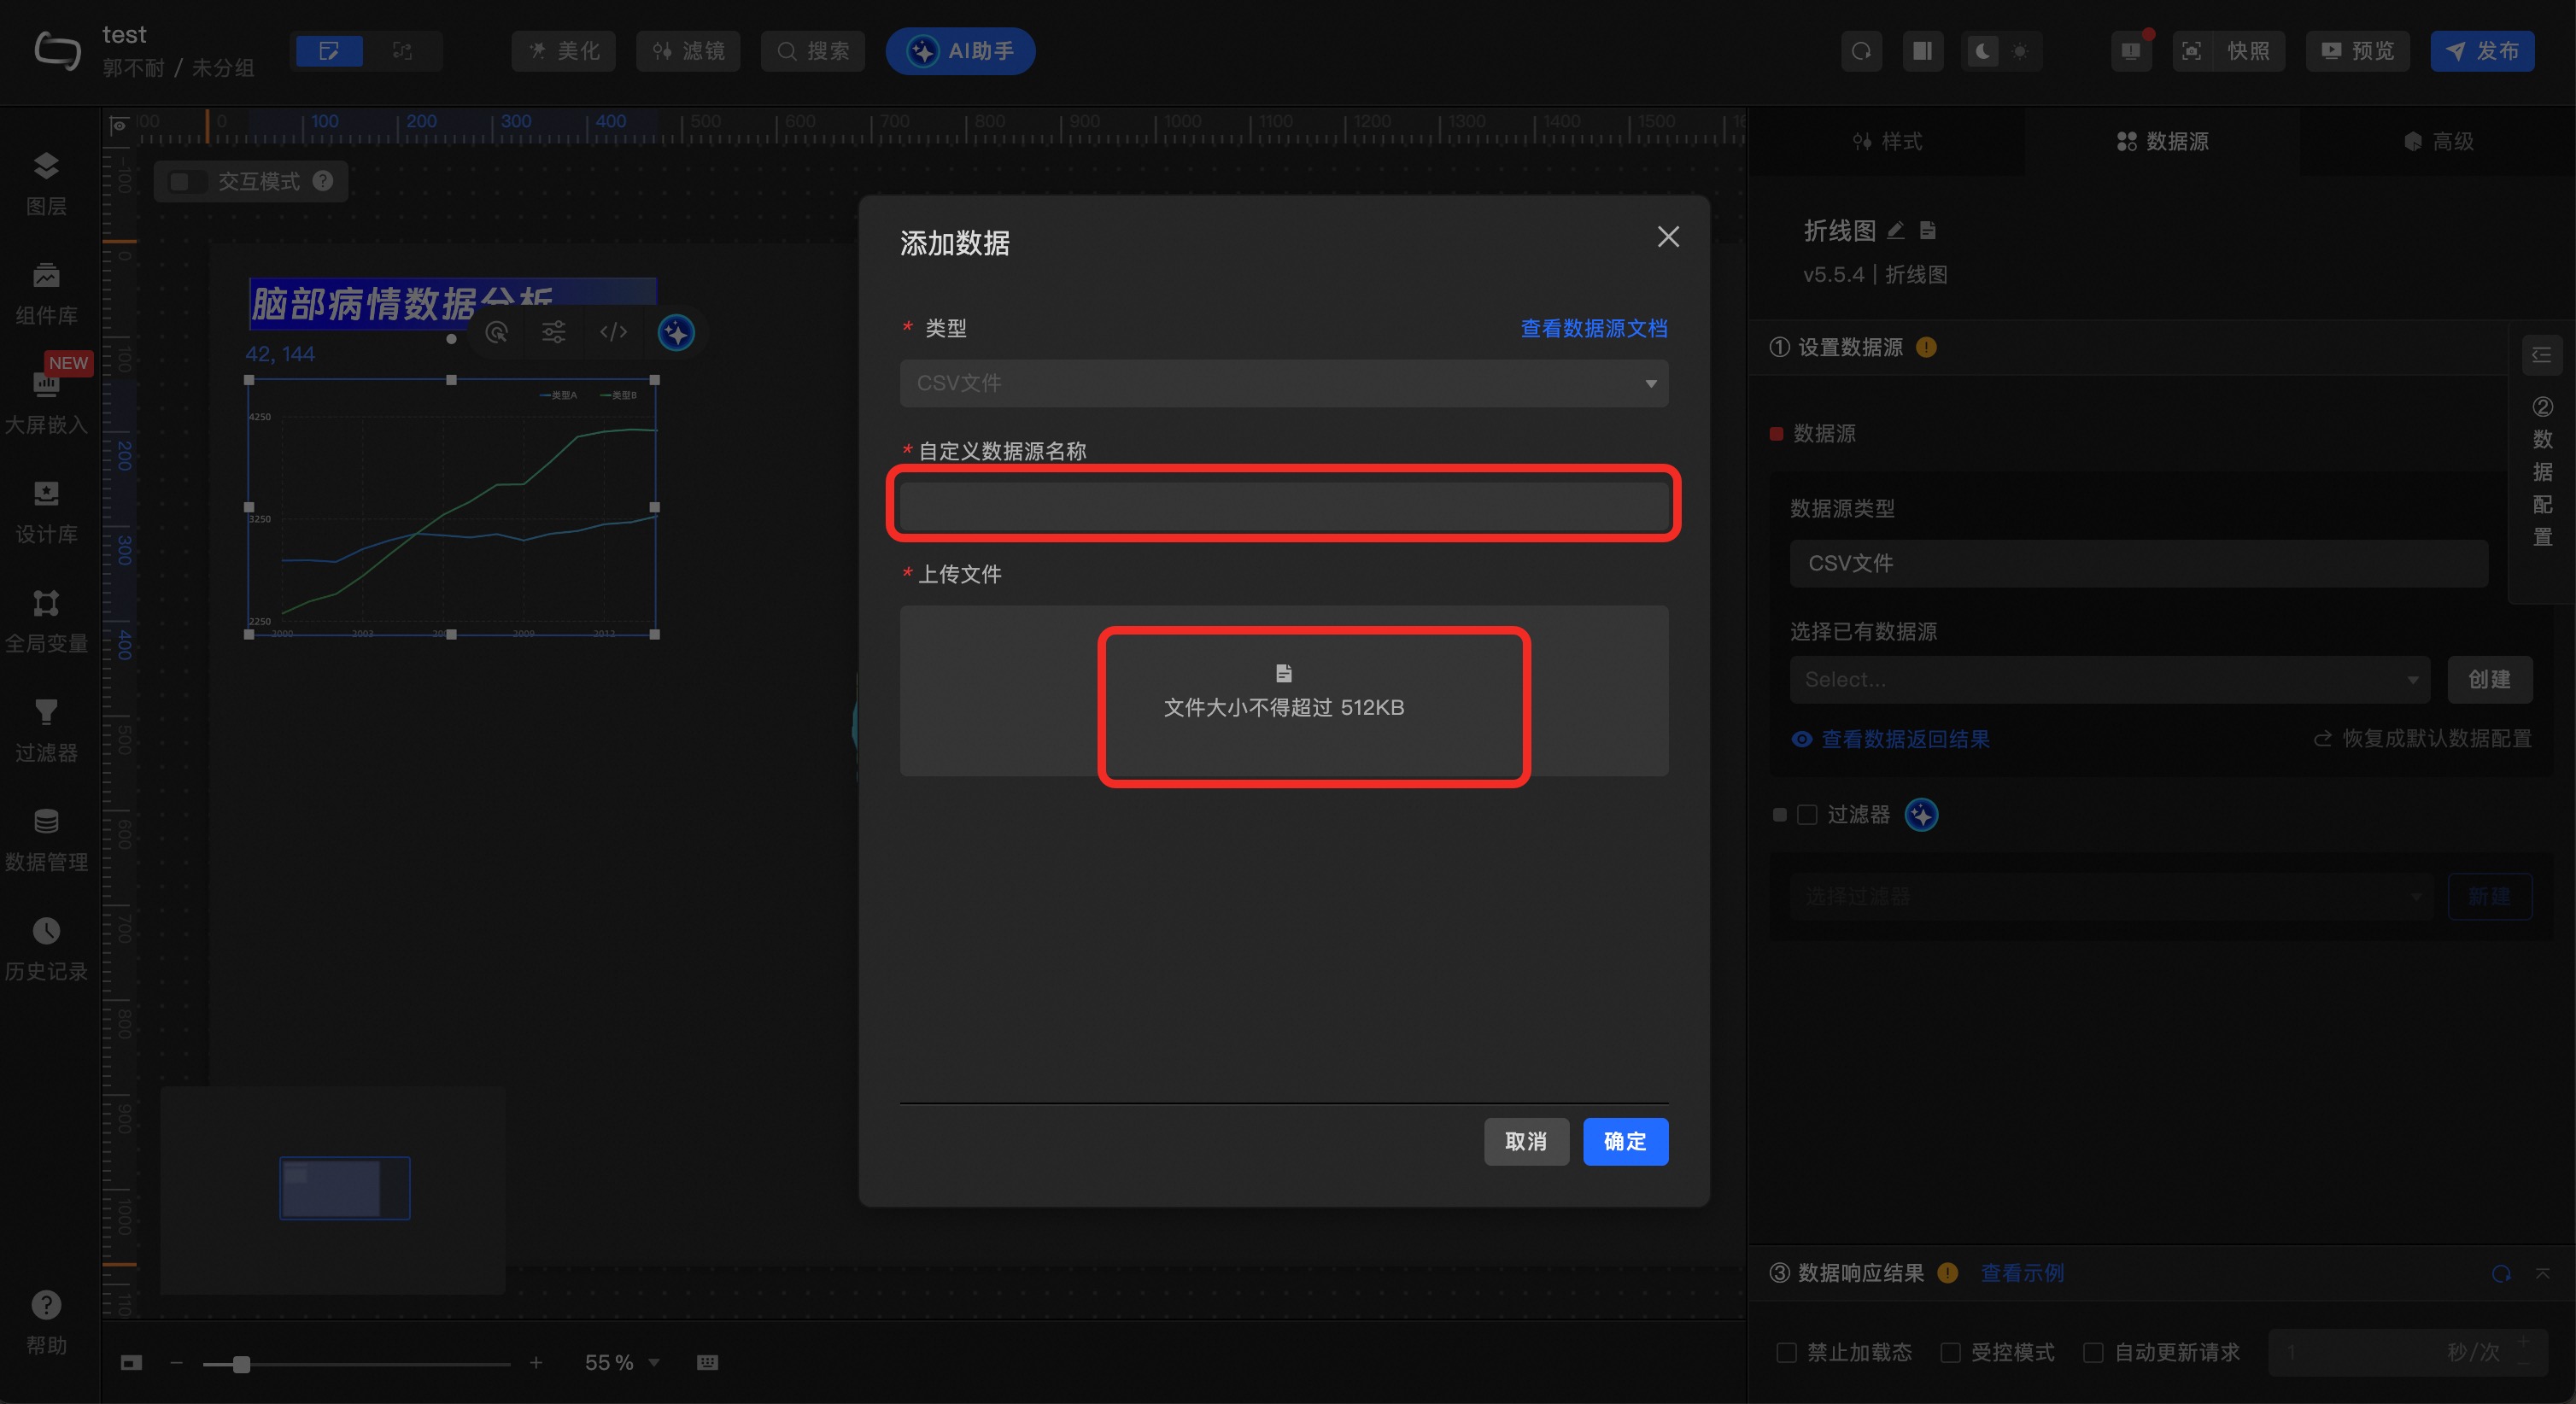Click the 全局变量 global variables icon

coord(46,603)
